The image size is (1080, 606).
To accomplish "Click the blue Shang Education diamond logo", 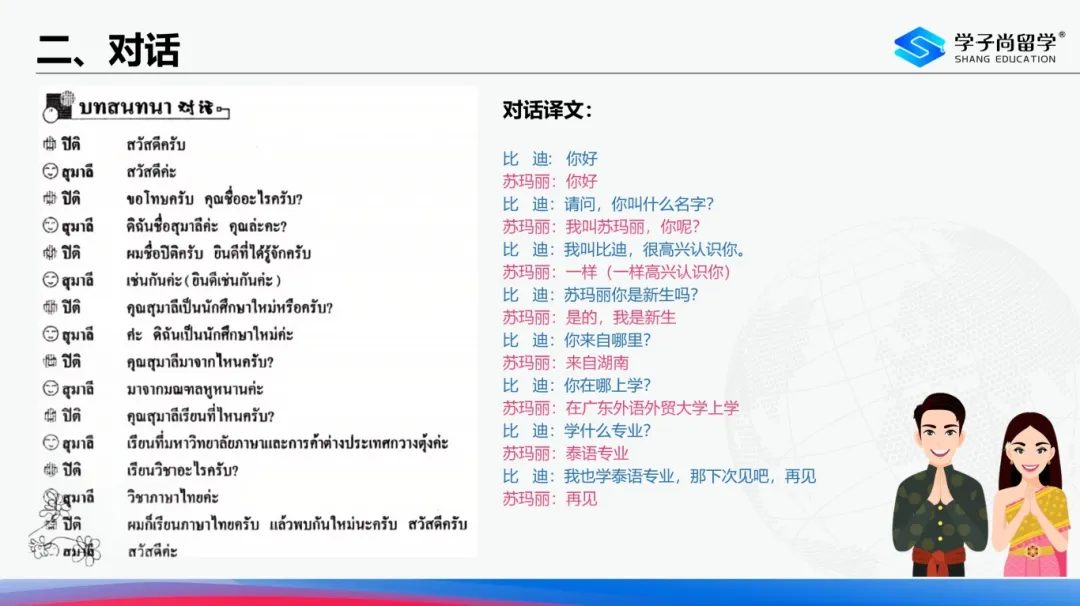I will click(x=919, y=46).
